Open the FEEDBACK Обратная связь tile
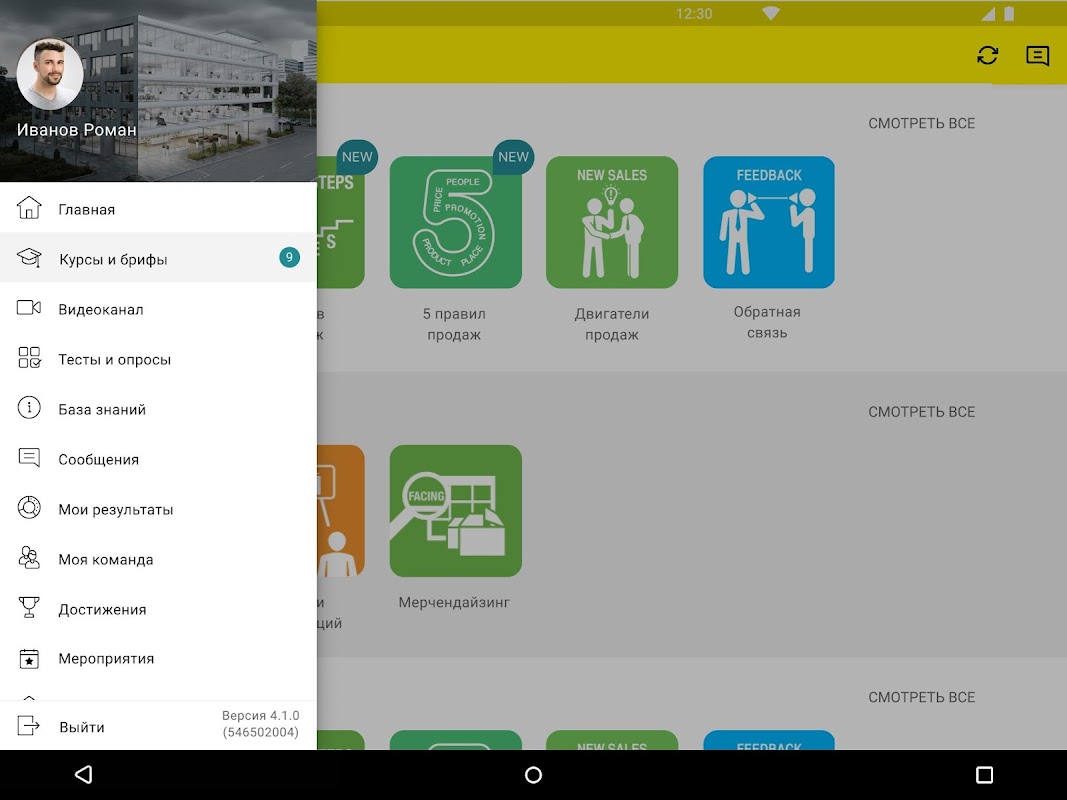Viewport: 1067px width, 800px height. 769,222
